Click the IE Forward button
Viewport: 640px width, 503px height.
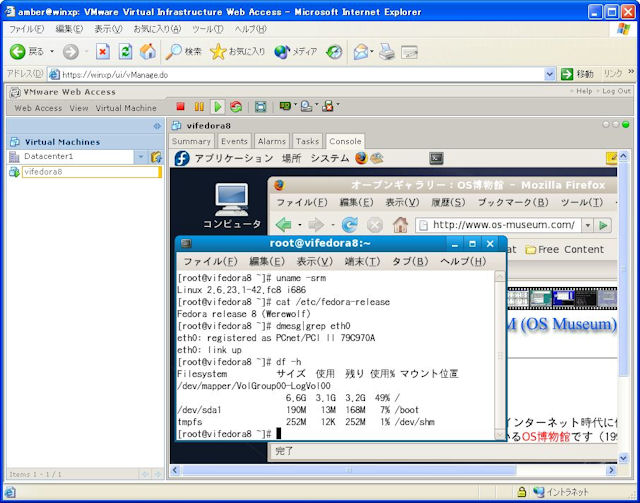coord(71,52)
